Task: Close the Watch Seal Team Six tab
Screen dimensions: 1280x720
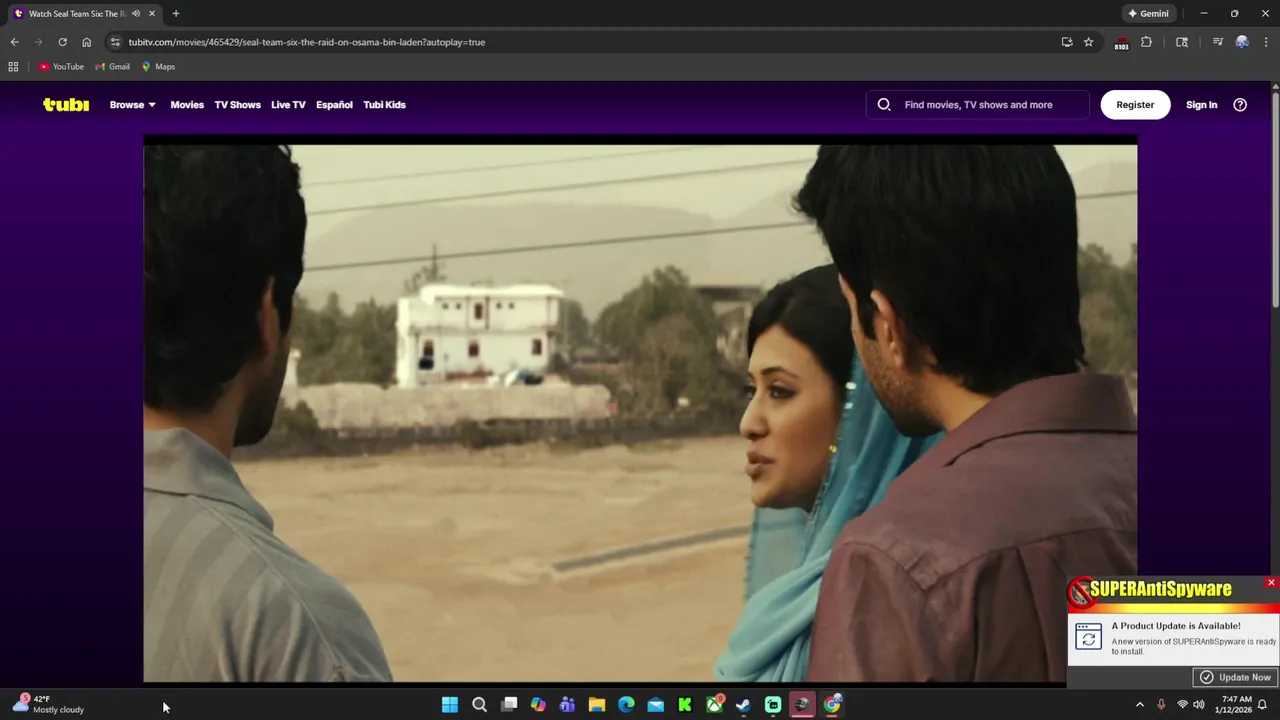Action: click(x=152, y=13)
